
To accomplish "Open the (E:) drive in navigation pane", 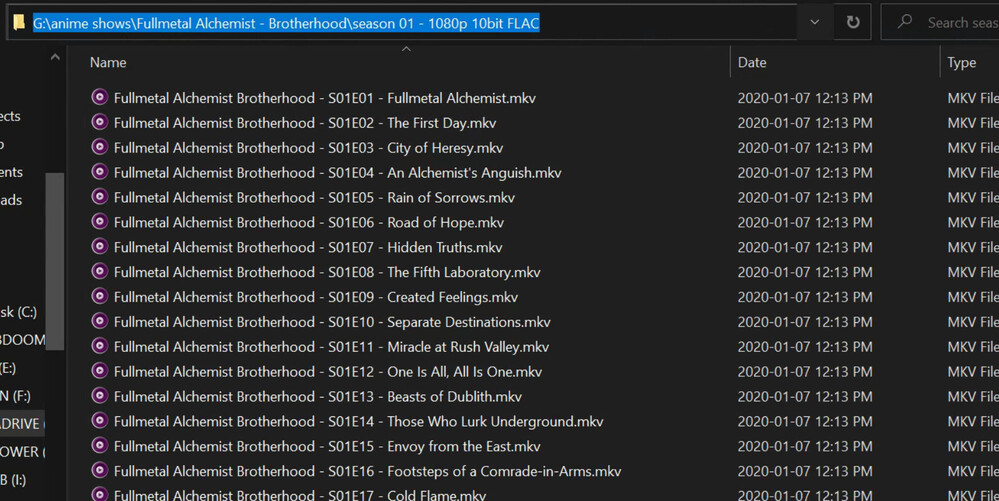I will pos(8,368).
